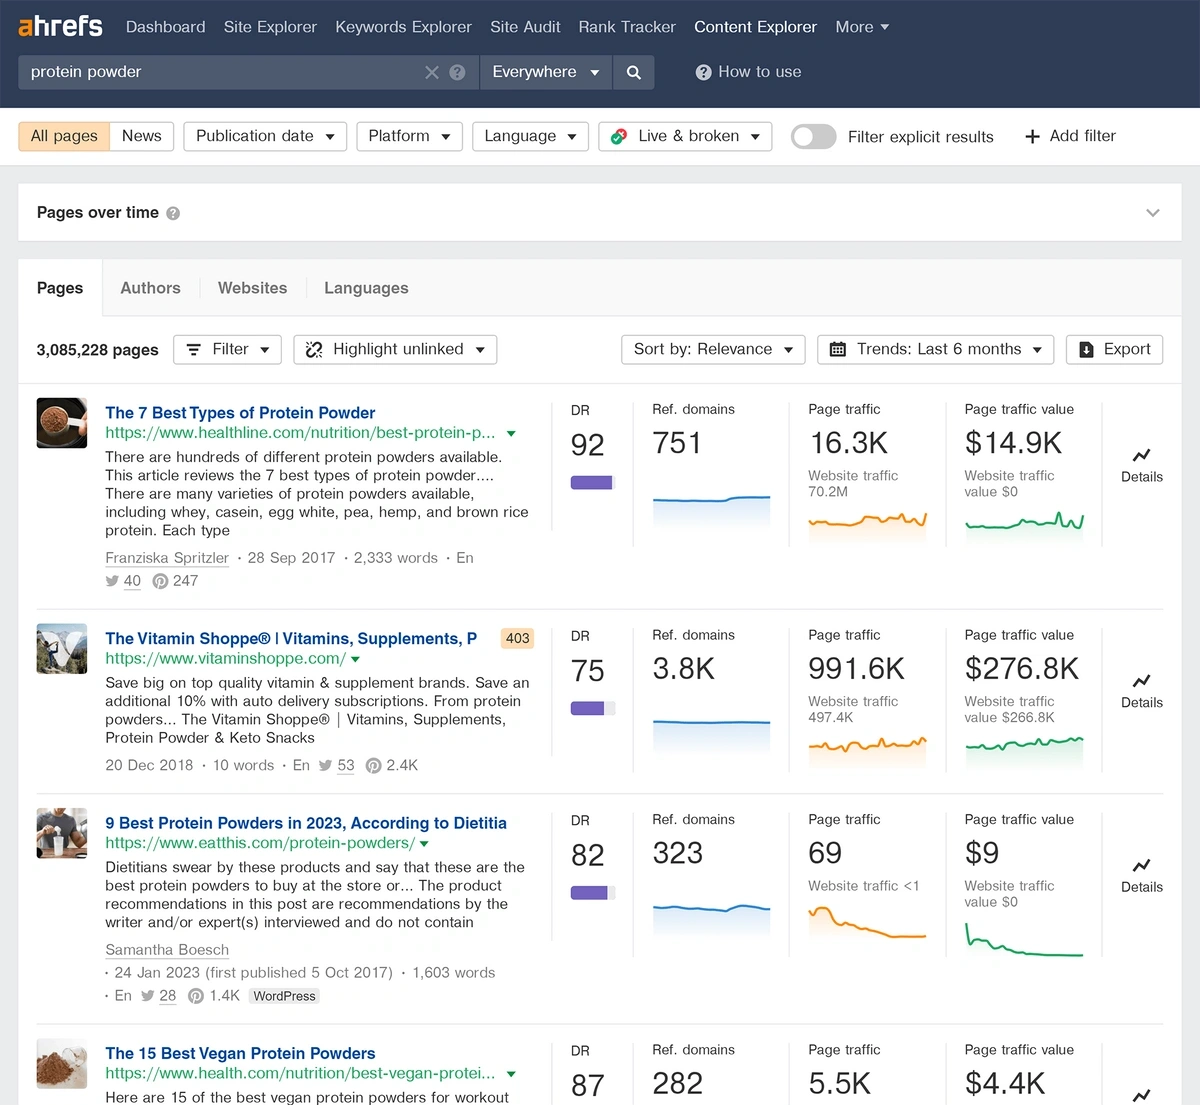Image resolution: width=1200 pixels, height=1105 pixels.
Task: Open Live & broken filter dropdown
Action: [x=685, y=136]
